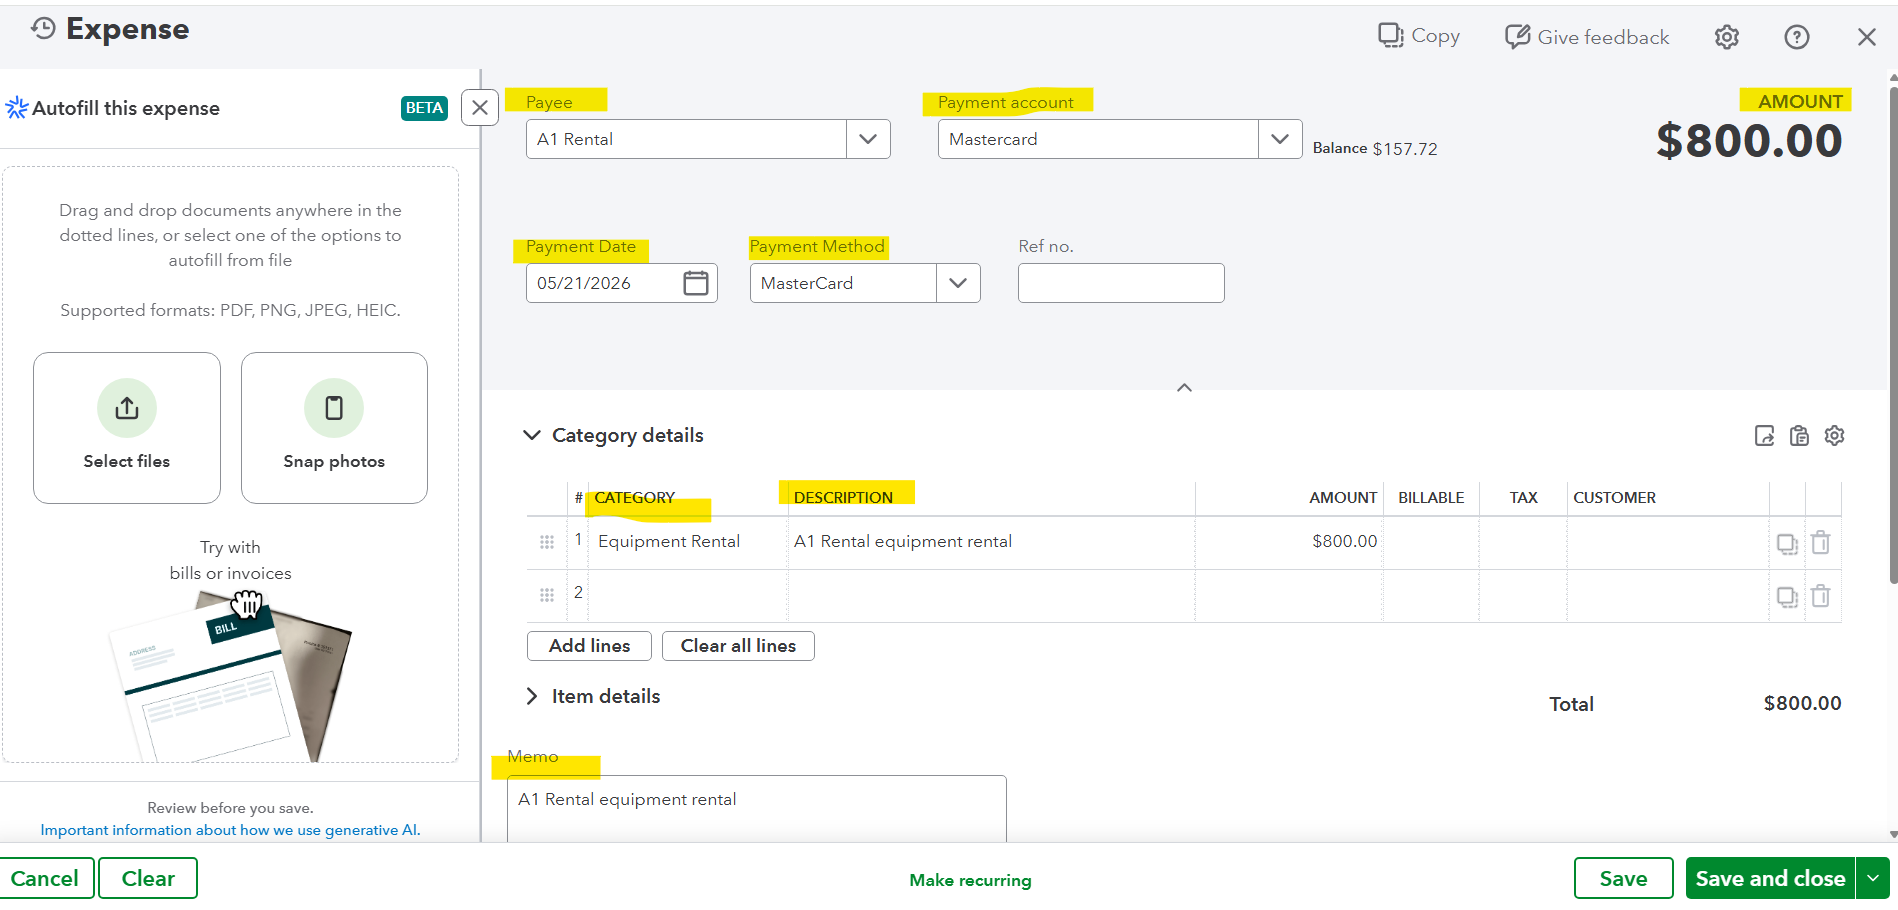Click the Memo text box
Viewport: 1898px width, 910px height.
click(x=756, y=809)
